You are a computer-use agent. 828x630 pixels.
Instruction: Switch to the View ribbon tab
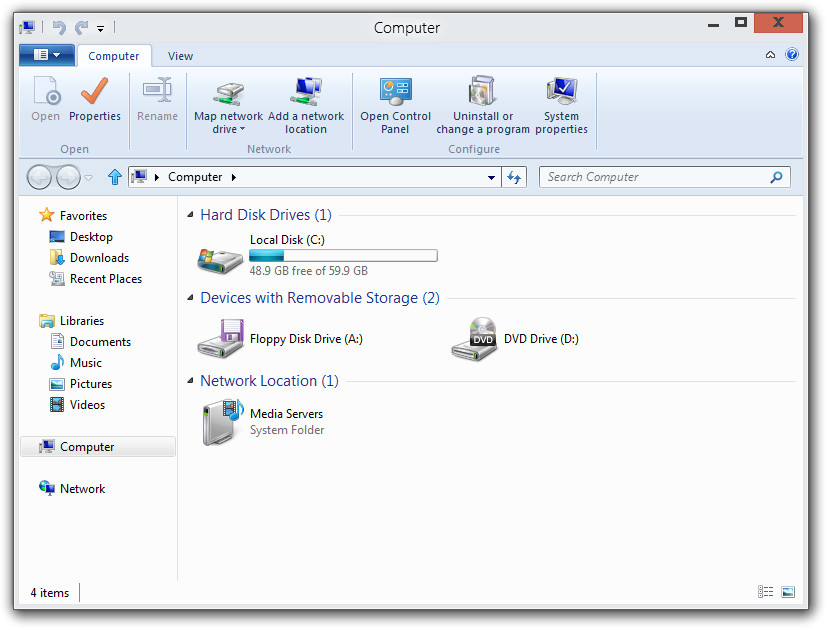180,56
